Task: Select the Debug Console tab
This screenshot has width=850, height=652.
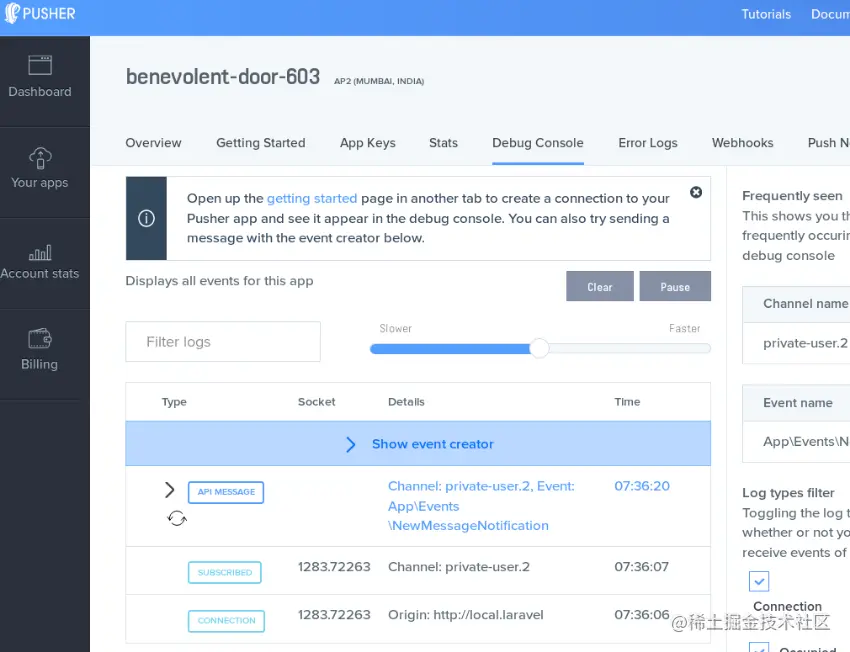Action: (538, 143)
